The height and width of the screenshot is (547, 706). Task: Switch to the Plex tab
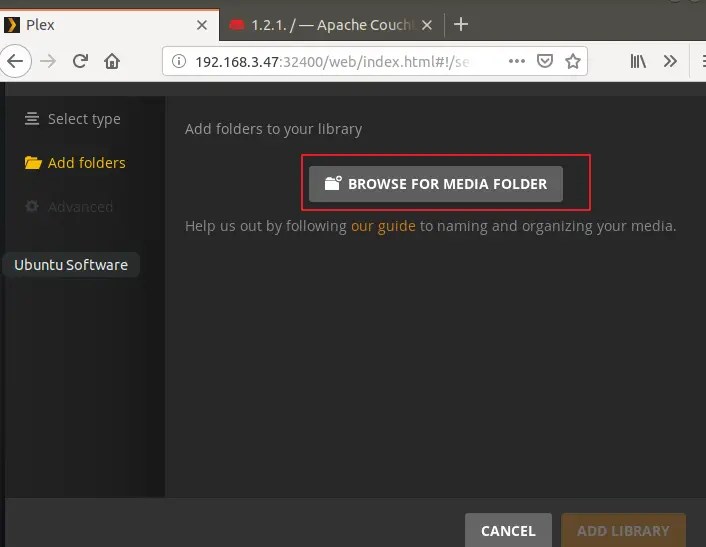pos(109,25)
